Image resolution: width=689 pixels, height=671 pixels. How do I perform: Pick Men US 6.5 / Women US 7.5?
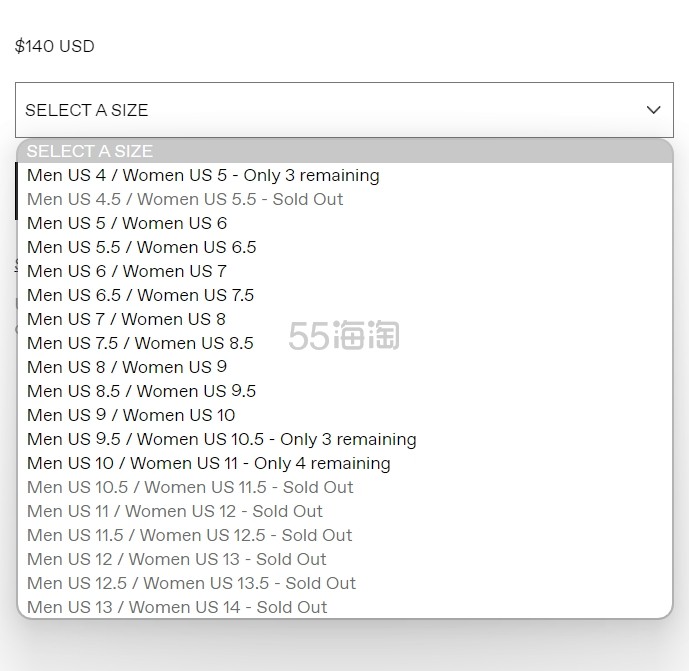[141, 295]
